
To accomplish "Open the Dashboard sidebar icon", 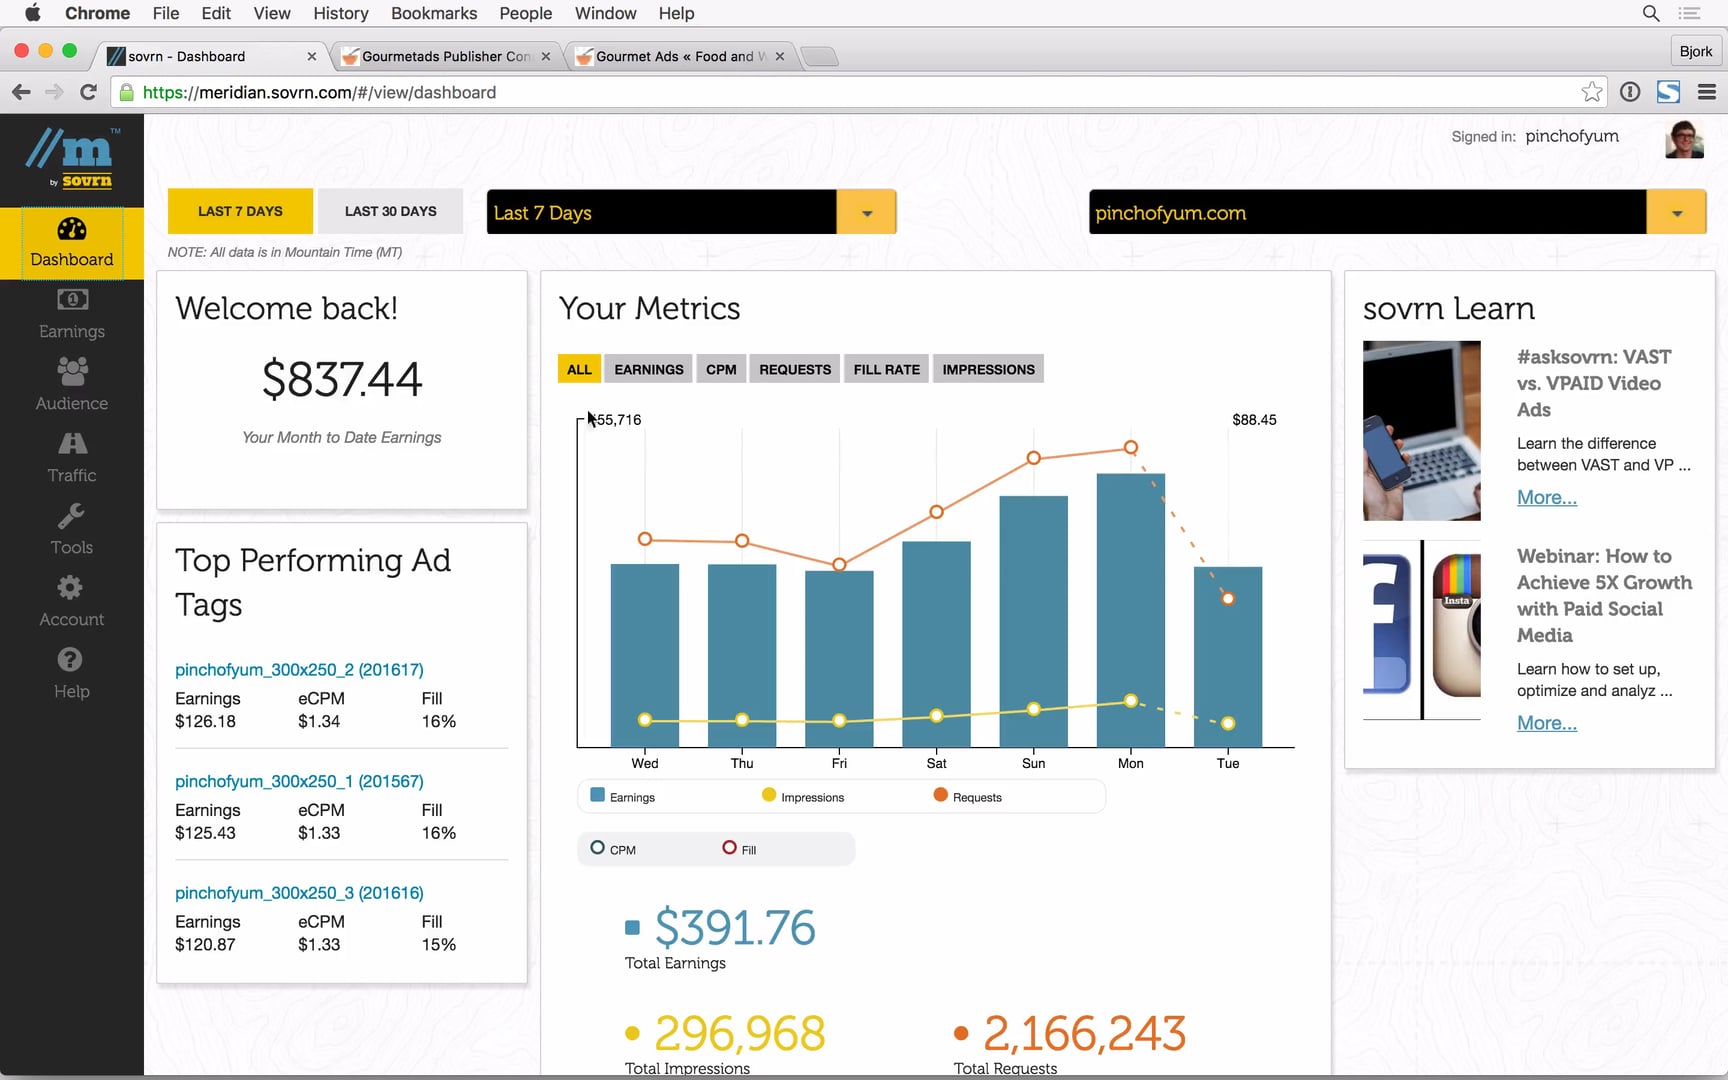I will coord(72,243).
